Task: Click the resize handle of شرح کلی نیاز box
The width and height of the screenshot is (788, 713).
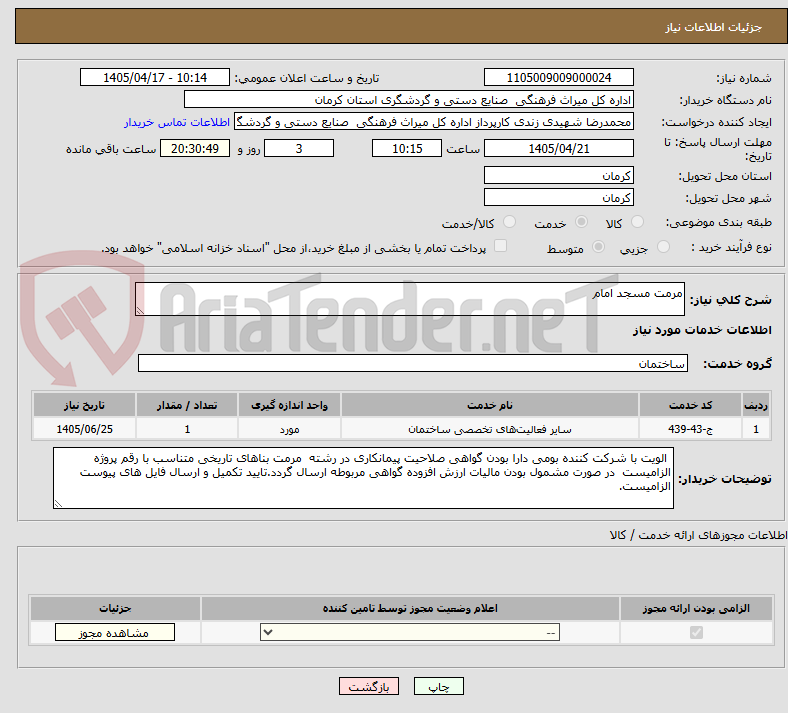Action: [140, 311]
